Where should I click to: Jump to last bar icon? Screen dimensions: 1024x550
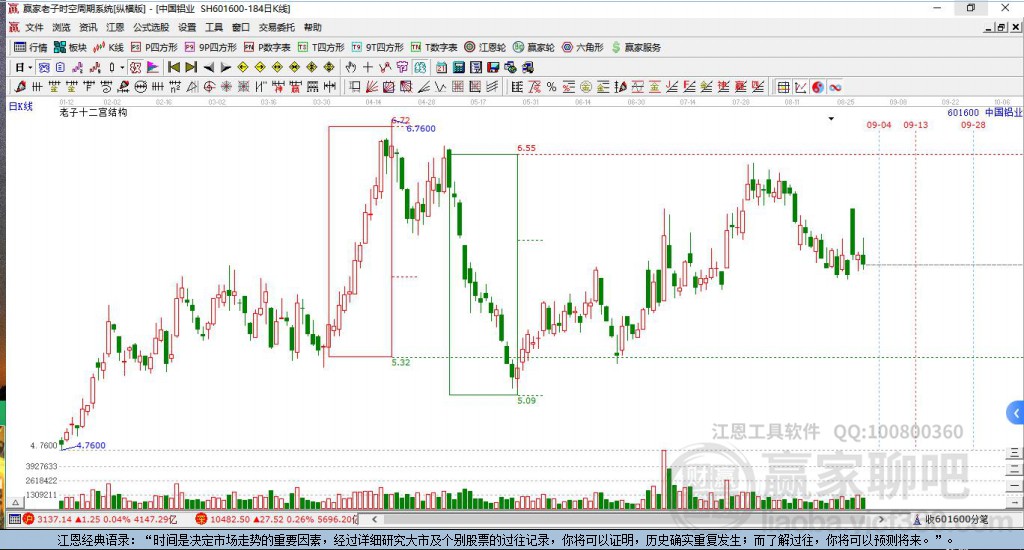[x=191, y=67]
